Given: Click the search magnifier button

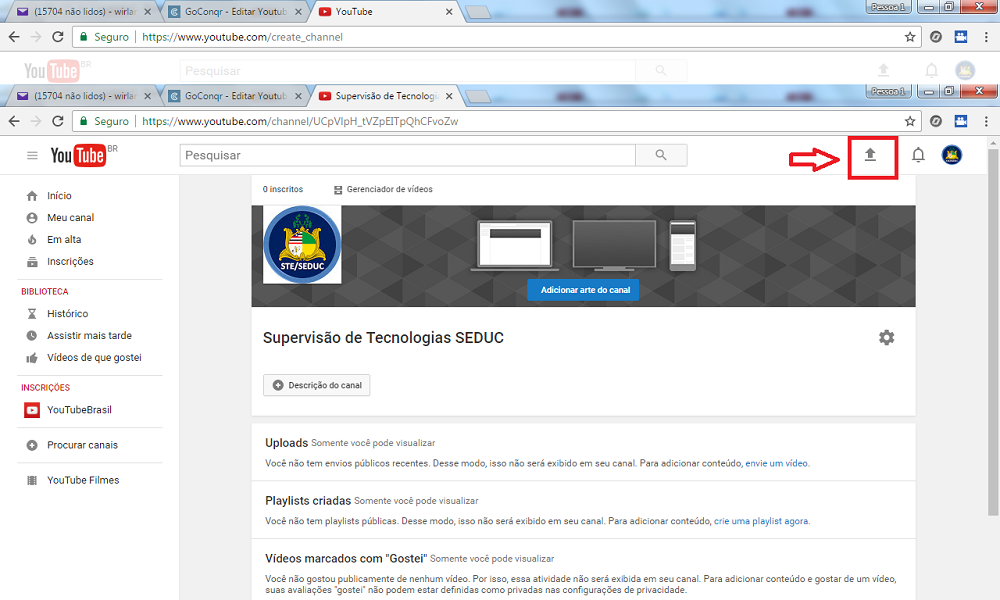Looking at the screenshot, I should click(661, 155).
